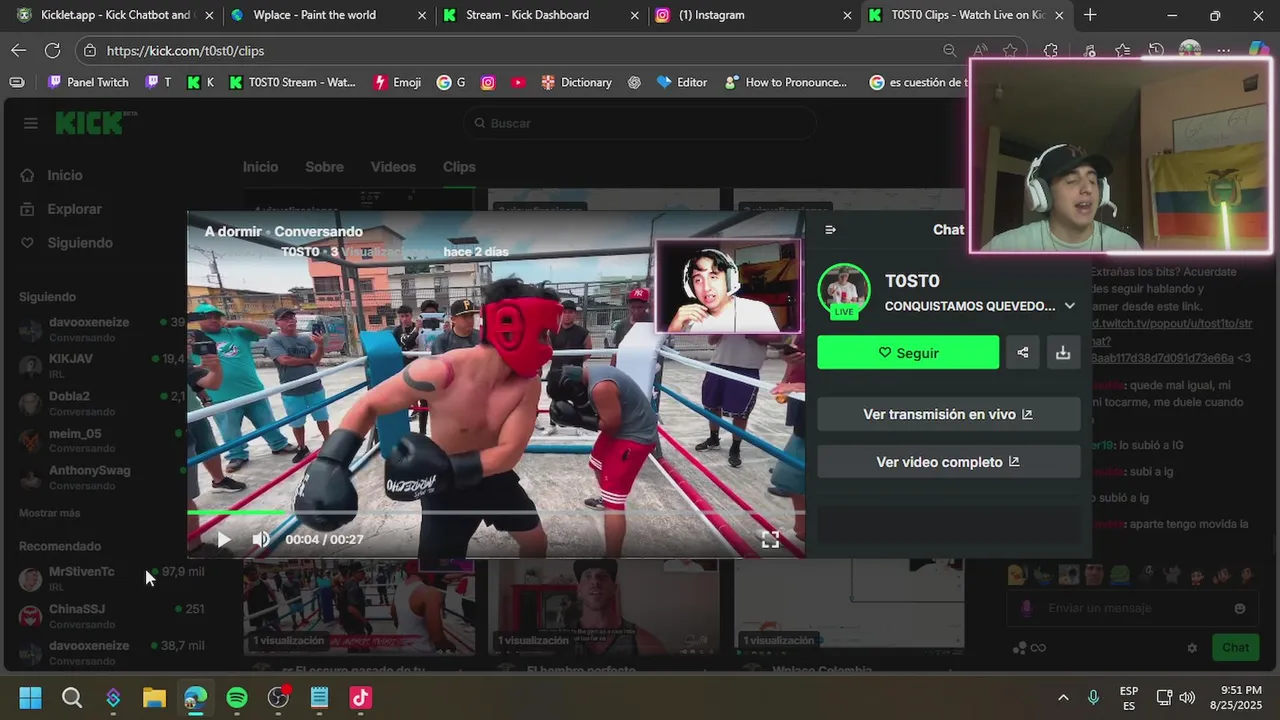Open chat settings gear icon
The height and width of the screenshot is (720, 1280).
[x=1192, y=648]
